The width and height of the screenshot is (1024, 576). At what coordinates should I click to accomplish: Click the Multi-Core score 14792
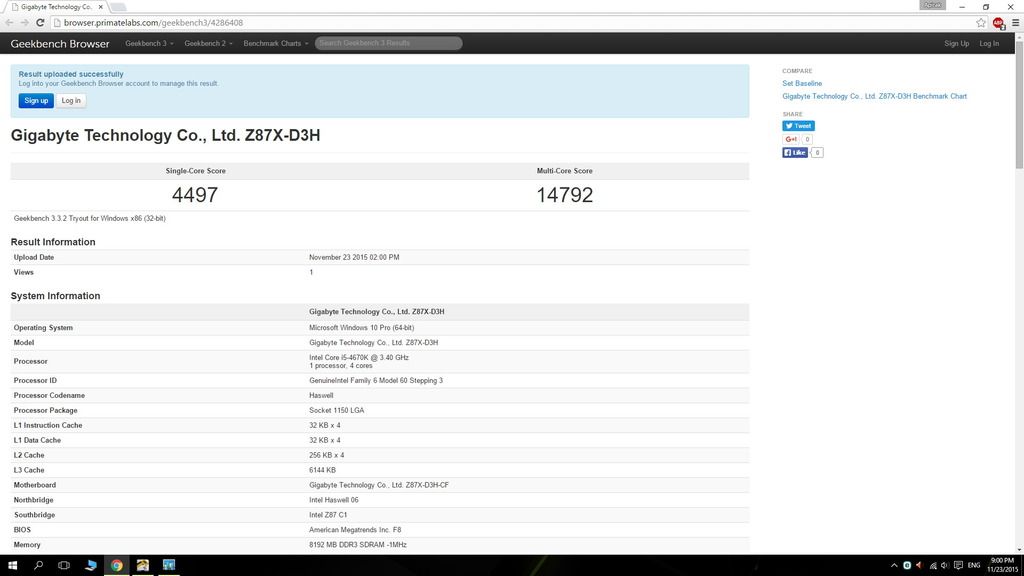[565, 195]
